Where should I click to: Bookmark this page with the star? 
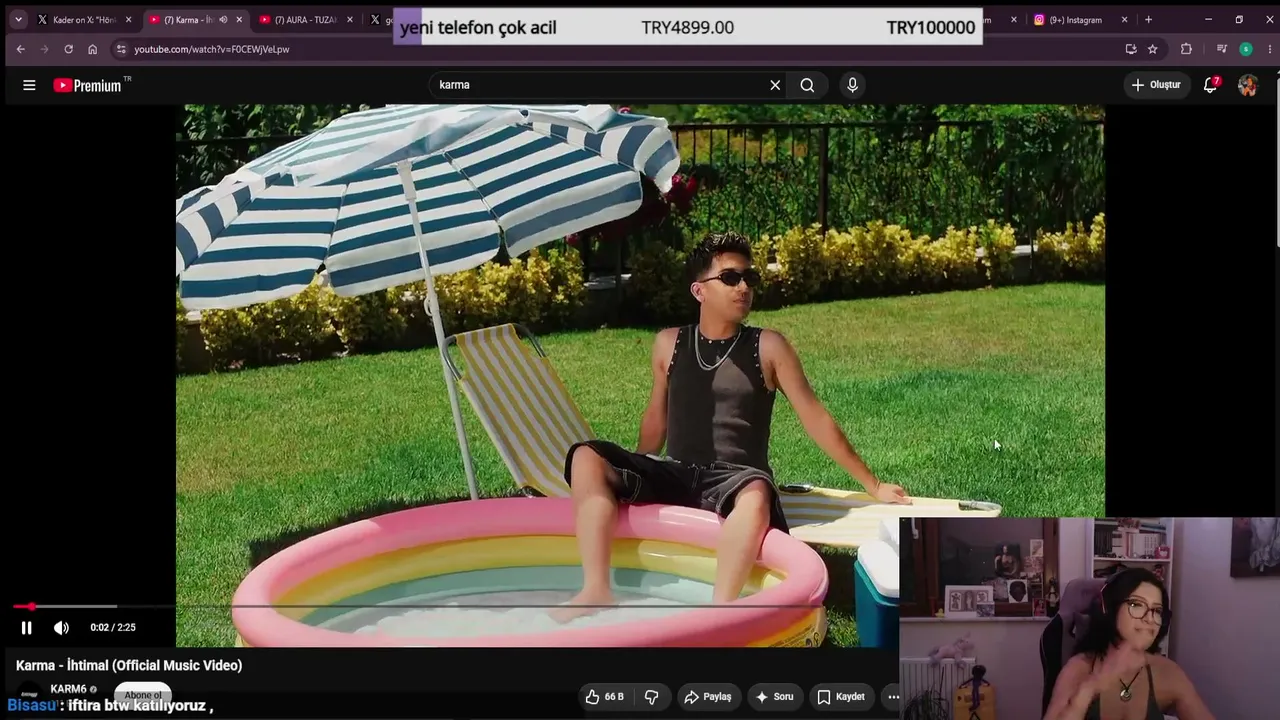(1153, 49)
